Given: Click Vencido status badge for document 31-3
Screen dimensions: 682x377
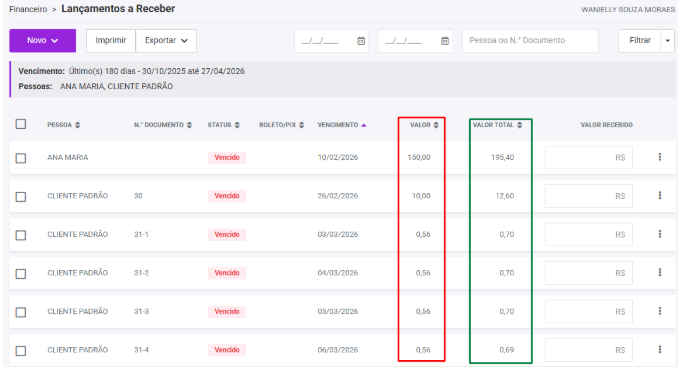Looking at the screenshot, I should pyautogui.click(x=227, y=311).
